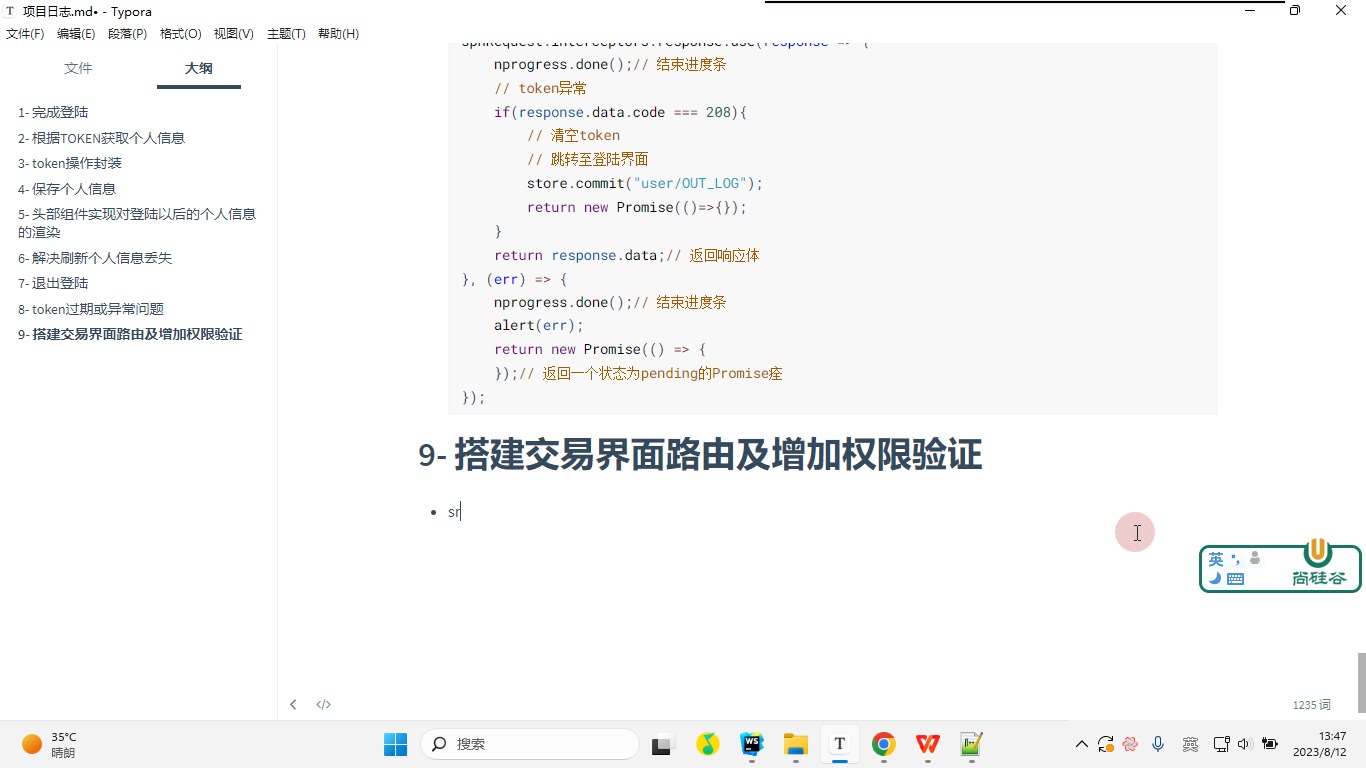Click the battery tray icon
The height and width of the screenshot is (768, 1366).
coord(1270,744)
